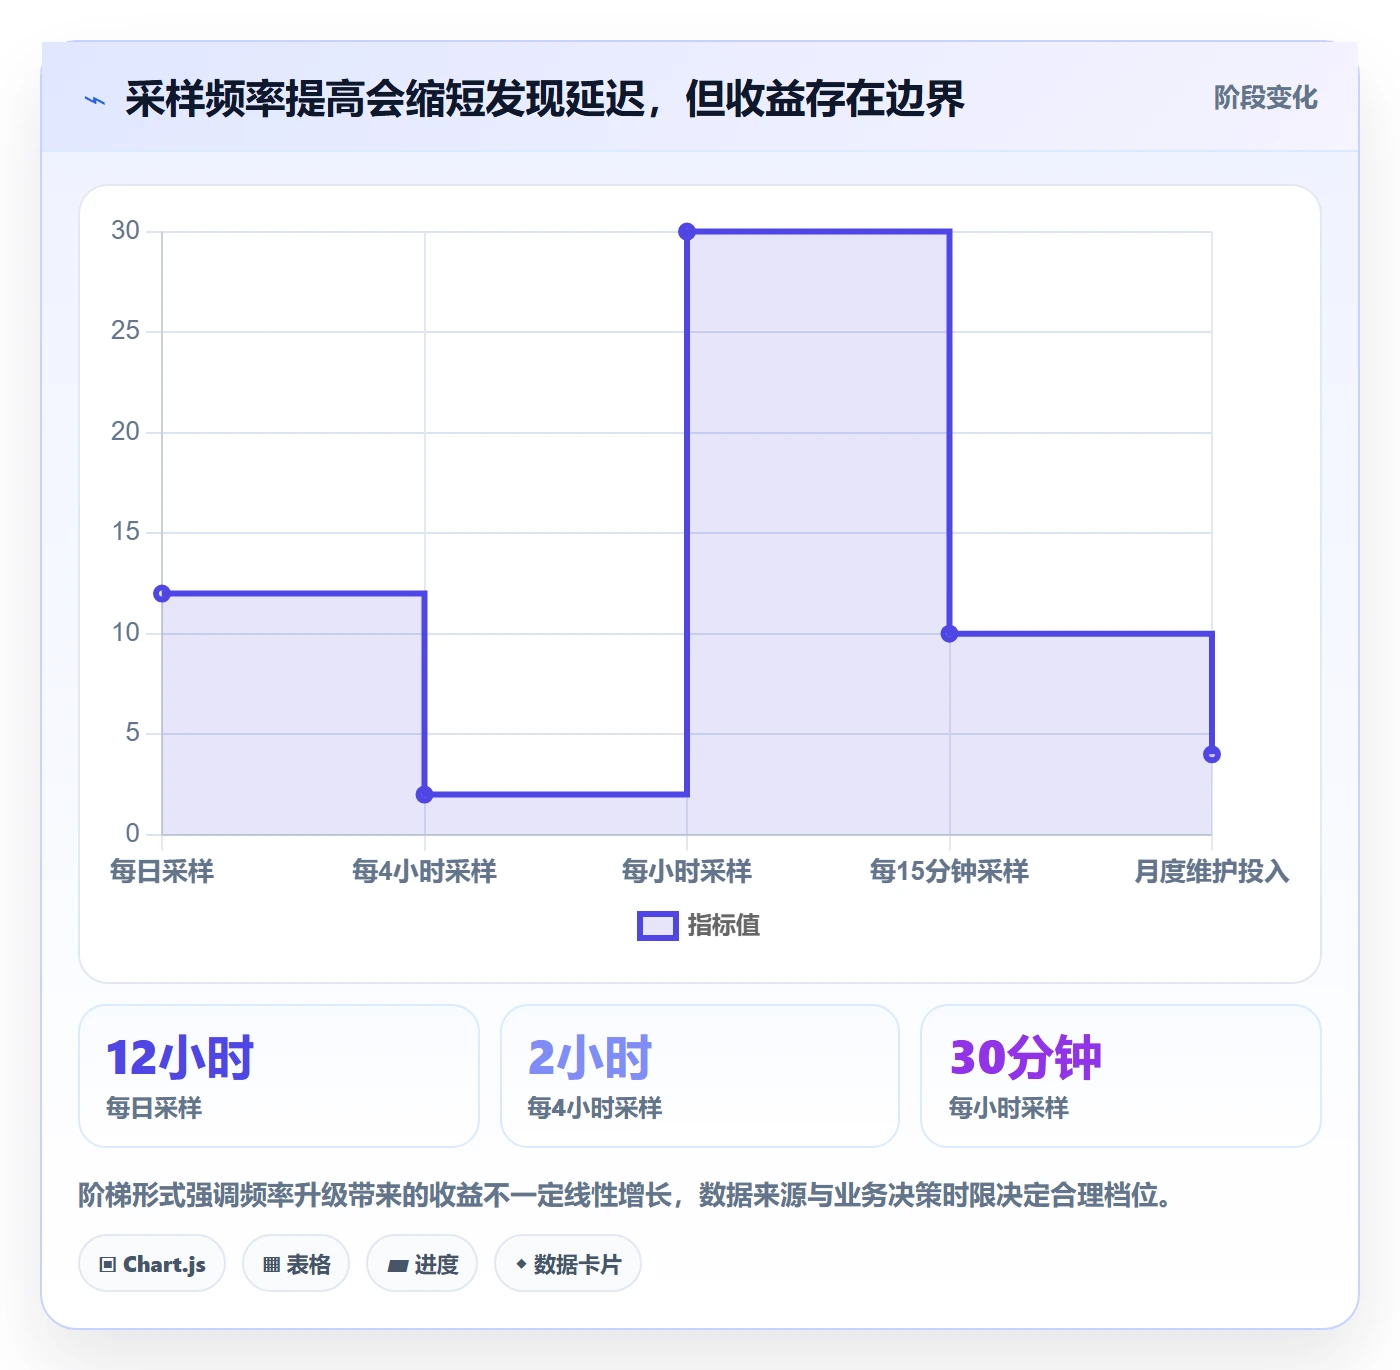Click the y-axis value 0
Viewport: 1400px width, 1370px height.
[x=132, y=834]
